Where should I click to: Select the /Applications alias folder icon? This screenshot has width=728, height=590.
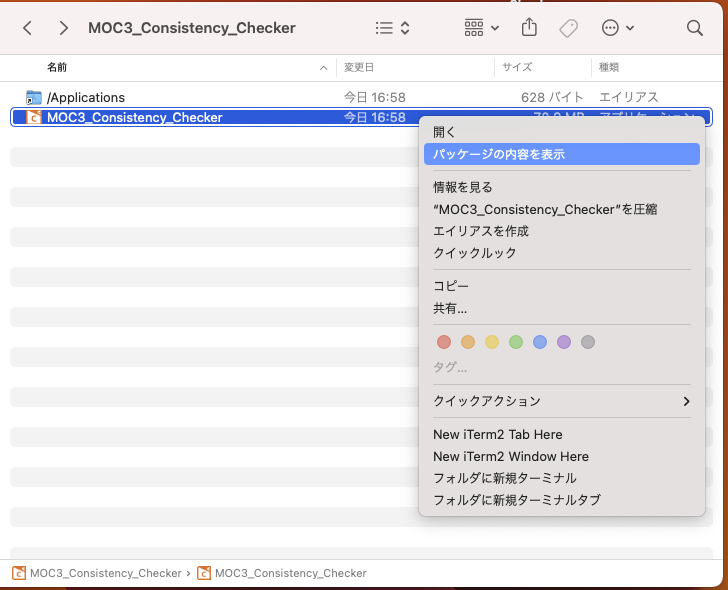[33, 97]
